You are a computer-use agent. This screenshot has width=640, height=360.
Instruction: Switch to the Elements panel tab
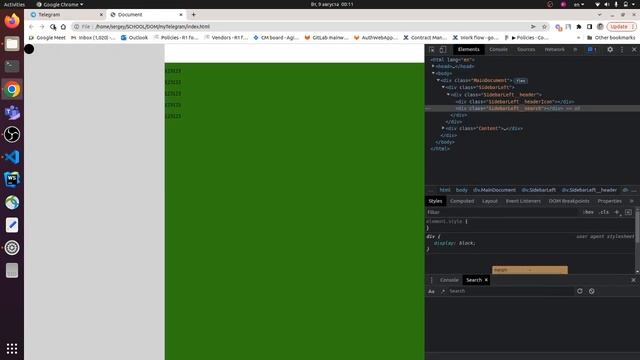click(x=469, y=49)
